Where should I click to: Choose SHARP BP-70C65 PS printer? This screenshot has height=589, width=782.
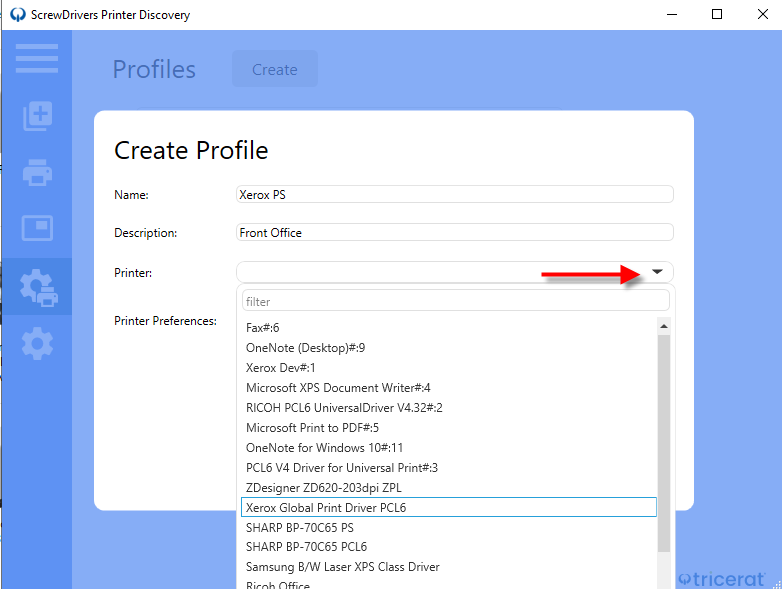(x=449, y=527)
